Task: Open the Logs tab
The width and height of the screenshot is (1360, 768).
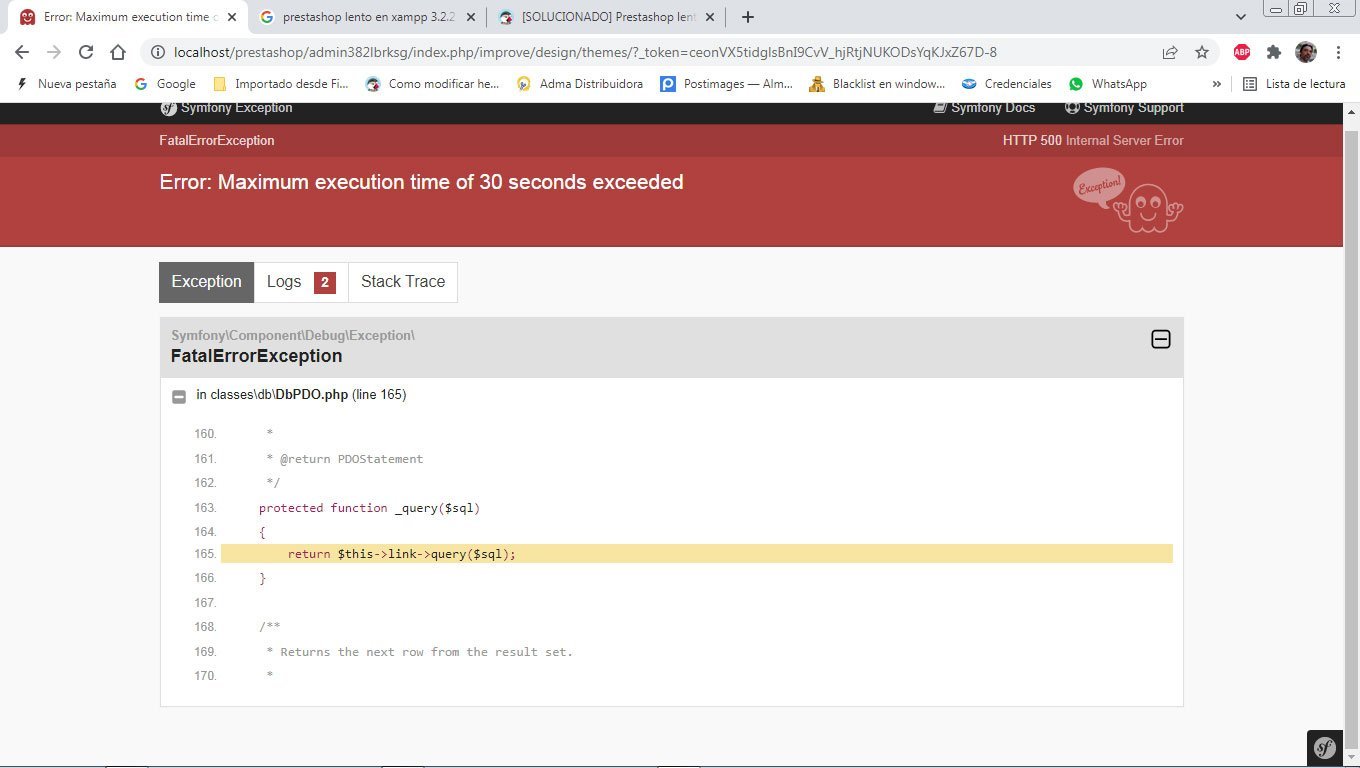Action: click(x=301, y=282)
